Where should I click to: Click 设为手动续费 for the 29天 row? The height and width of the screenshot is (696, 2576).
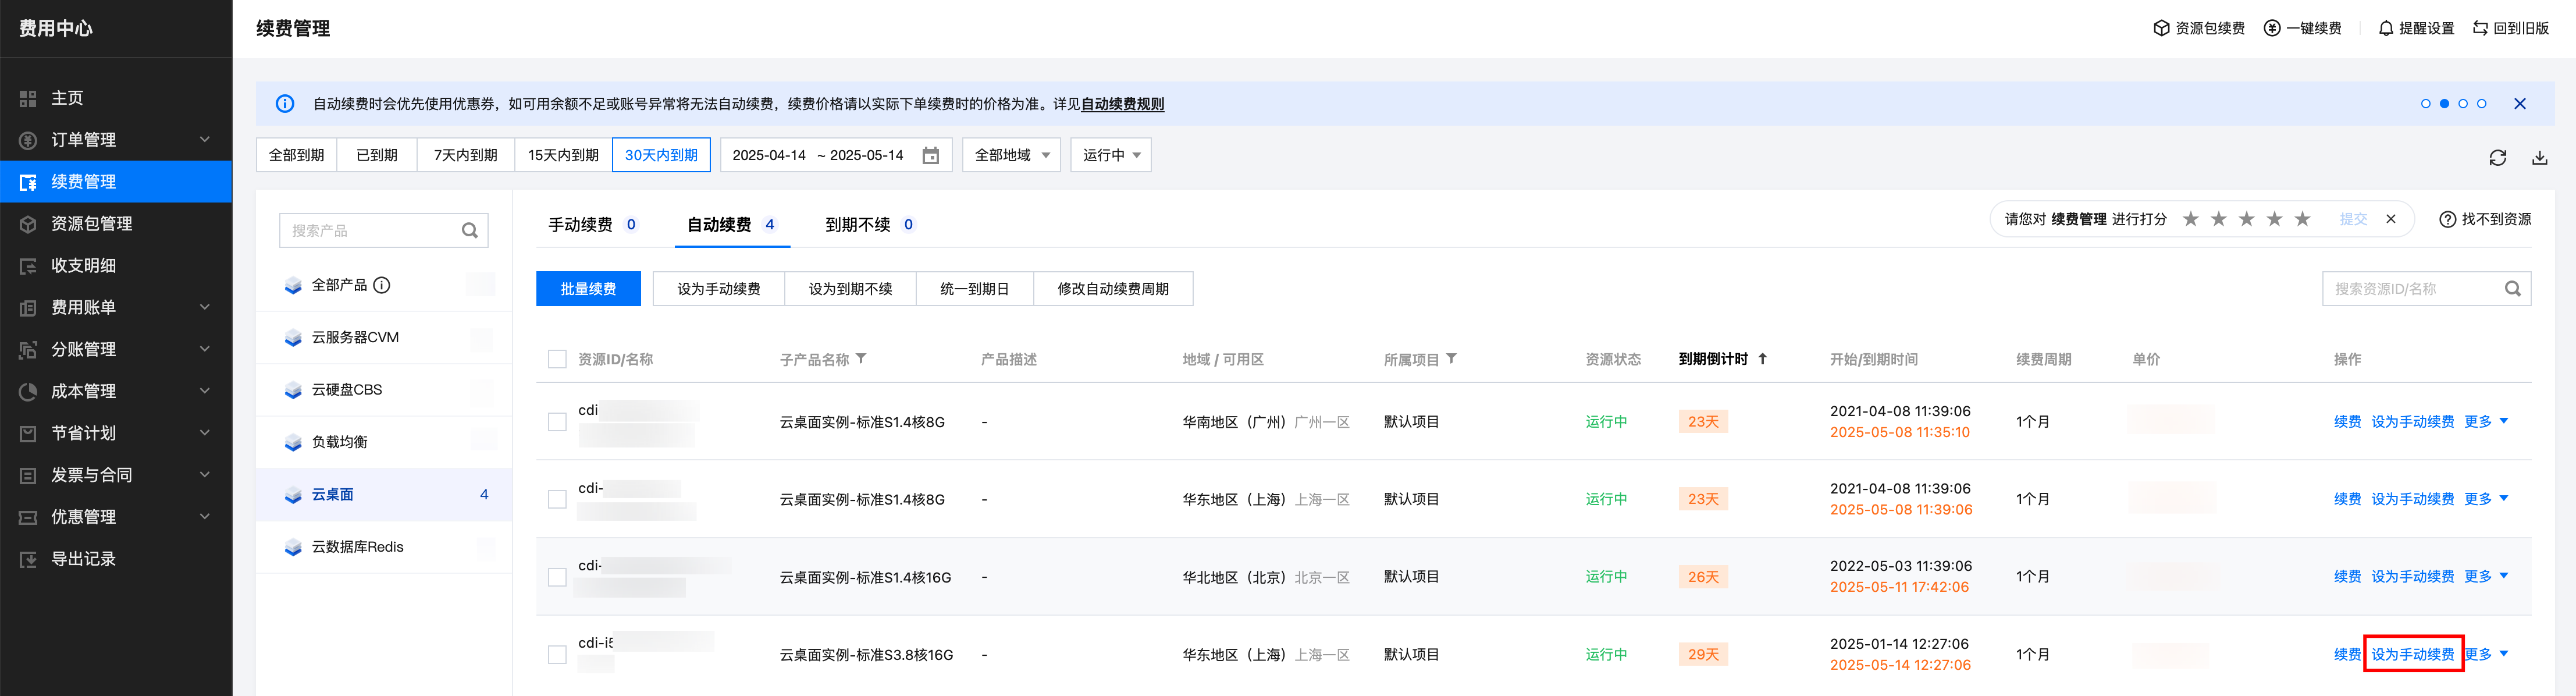click(2413, 654)
